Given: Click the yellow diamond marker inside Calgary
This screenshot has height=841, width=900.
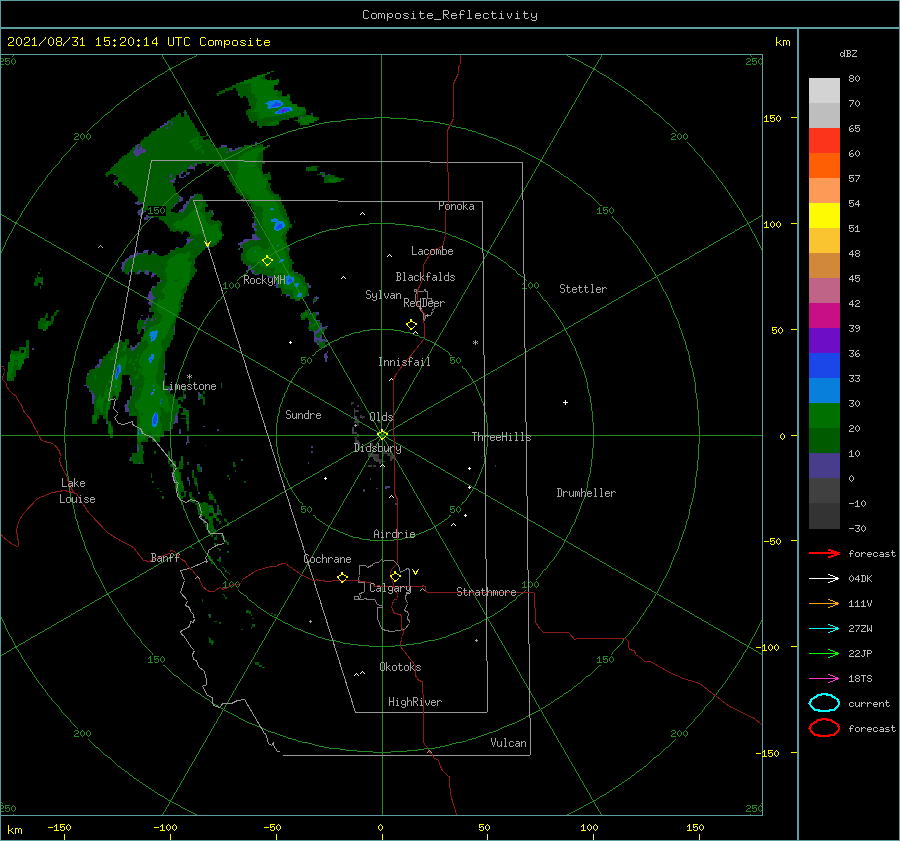Looking at the screenshot, I should (x=395, y=576).
